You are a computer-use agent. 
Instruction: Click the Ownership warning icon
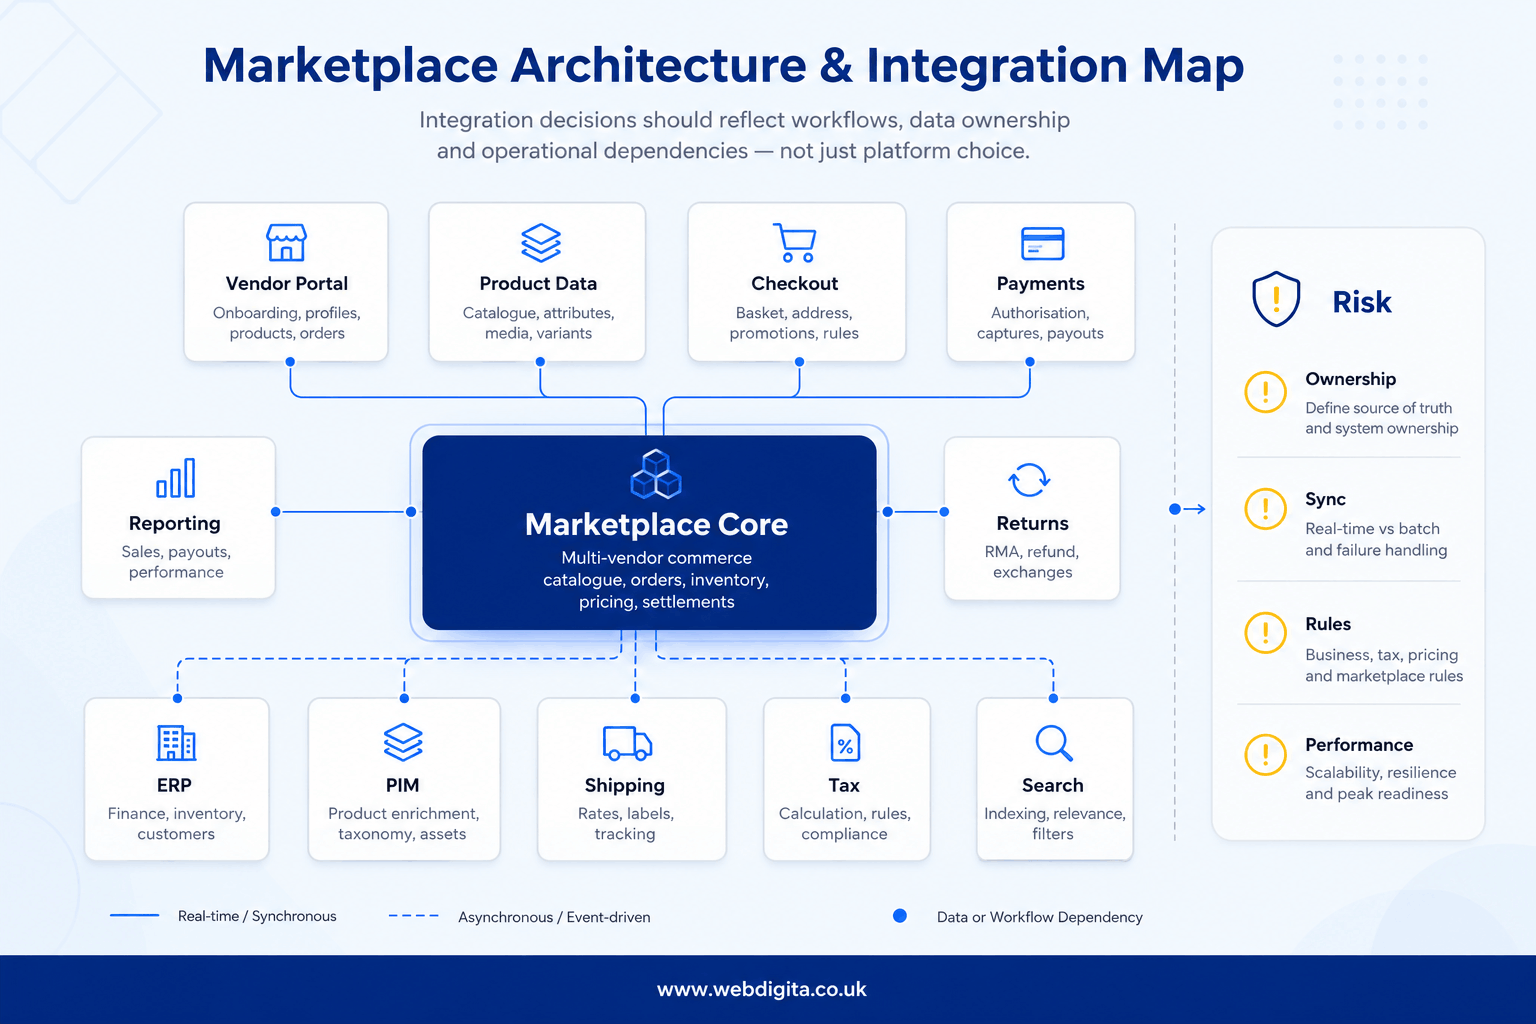pyautogui.click(x=1265, y=391)
